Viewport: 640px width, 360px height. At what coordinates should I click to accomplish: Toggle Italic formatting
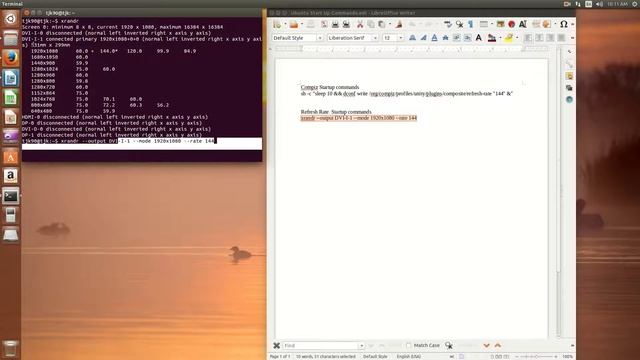coord(423,38)
